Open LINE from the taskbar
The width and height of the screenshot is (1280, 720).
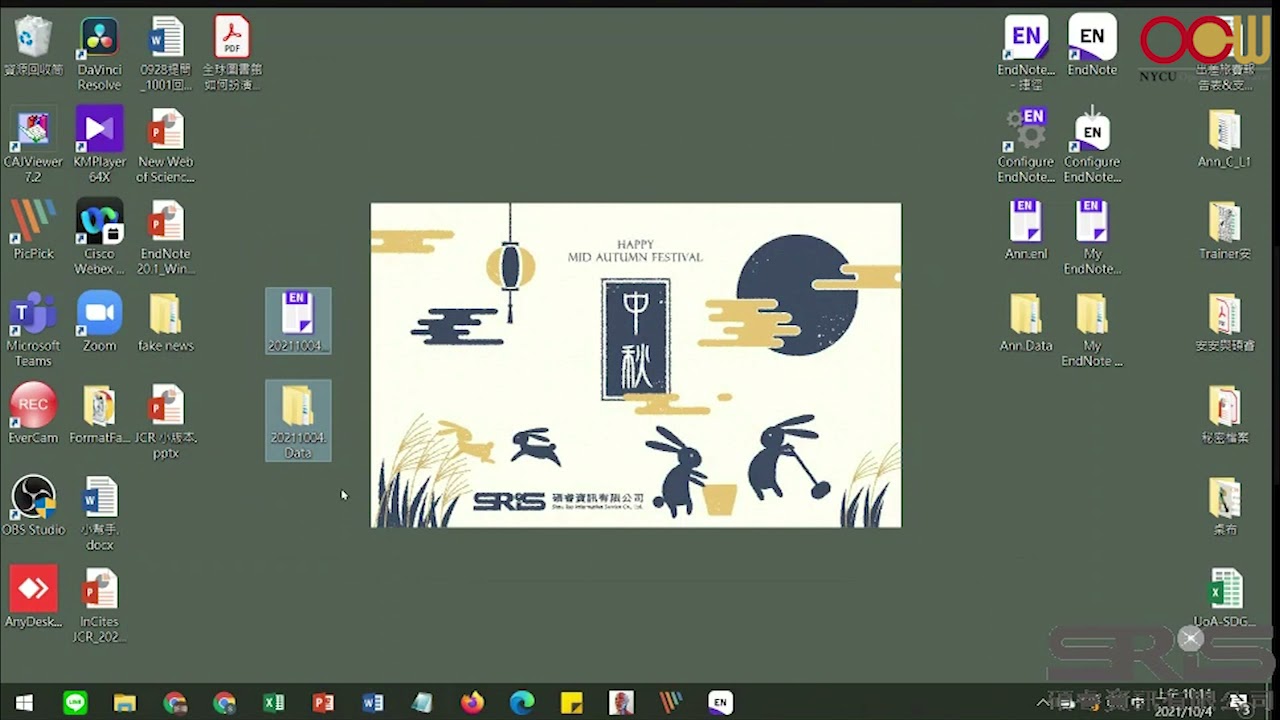point(75,703)
